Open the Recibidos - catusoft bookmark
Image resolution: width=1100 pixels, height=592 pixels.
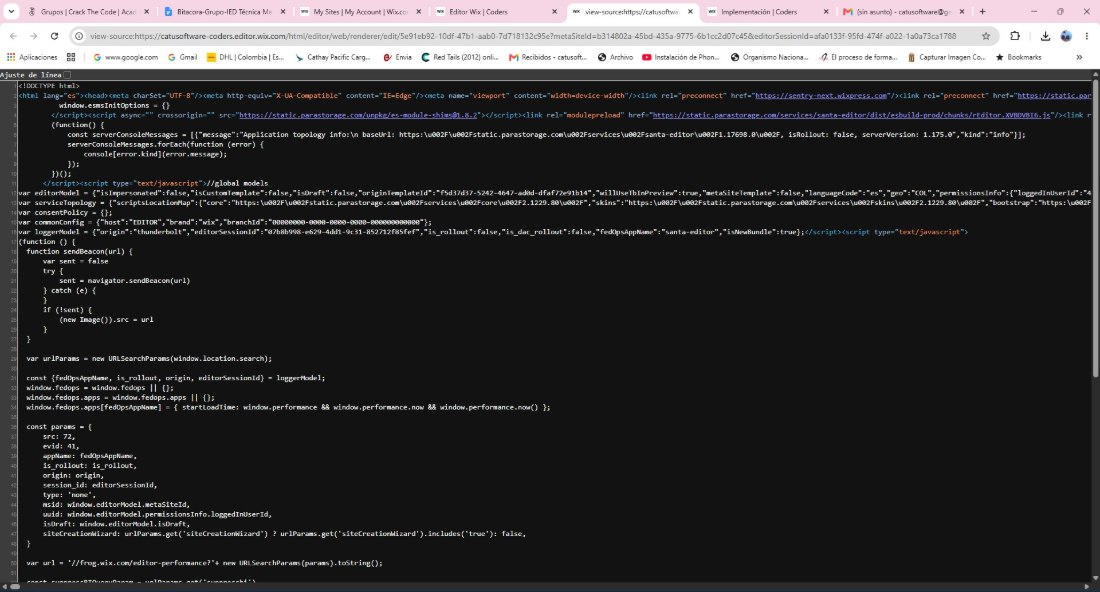pos(547,58)
